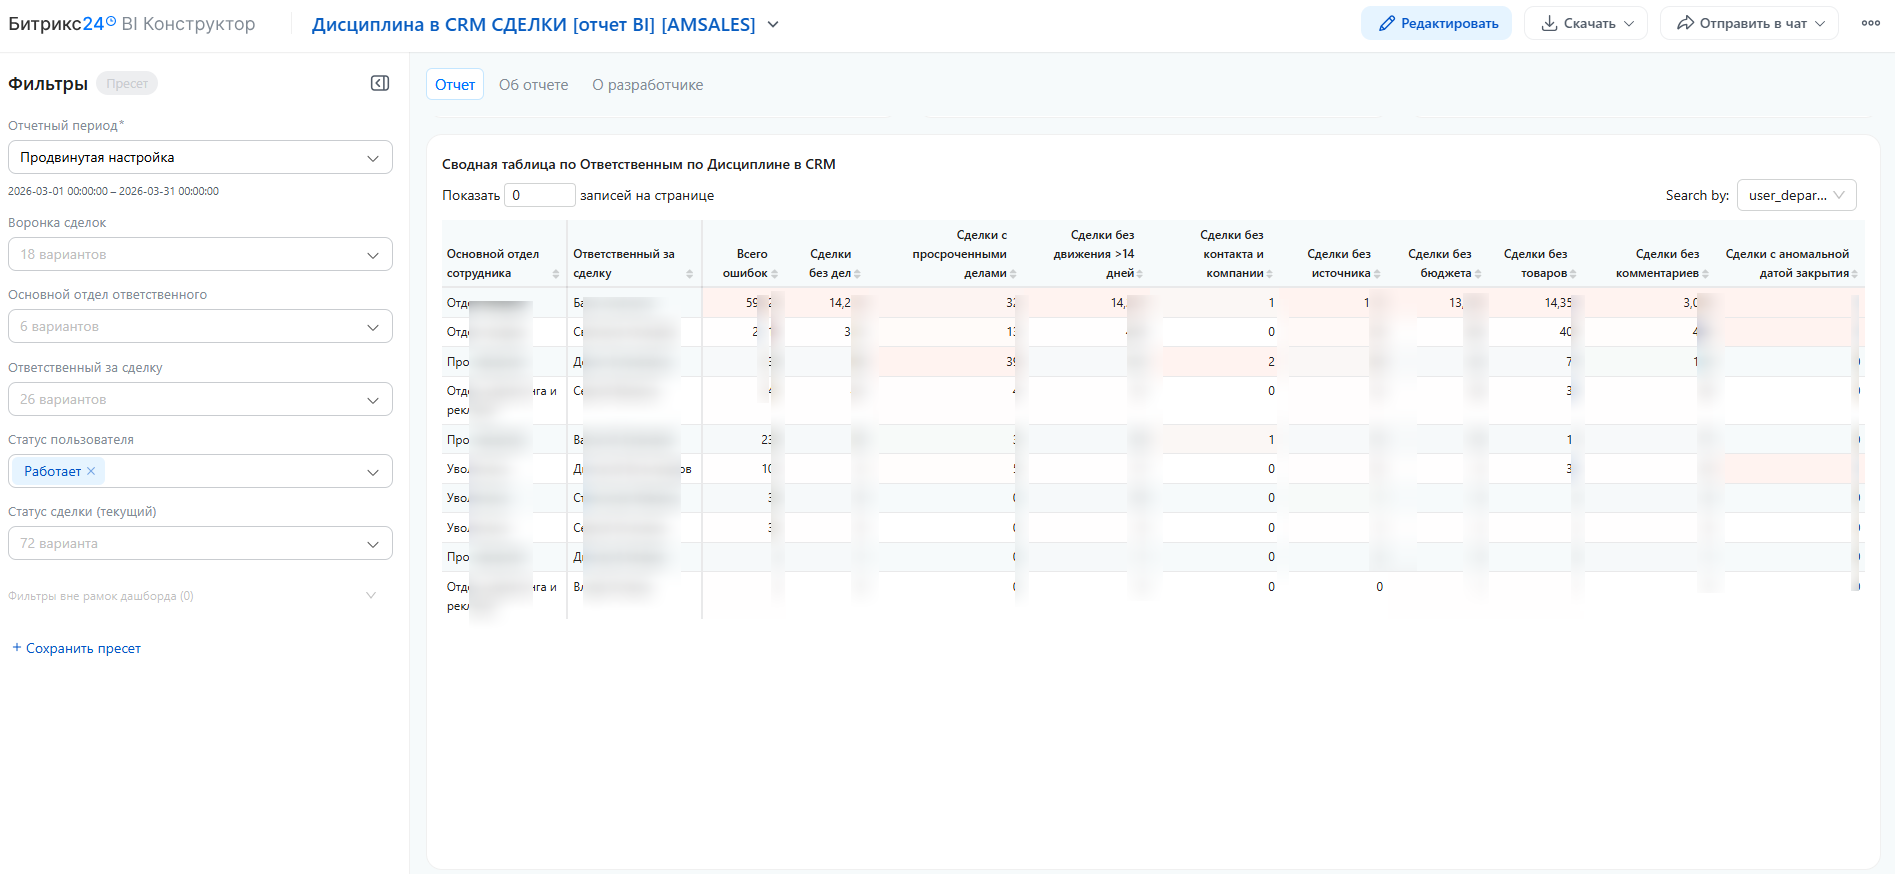Switch to the О разработчике tab
The image size is (1895, 874).
click(x=647, y=85)
